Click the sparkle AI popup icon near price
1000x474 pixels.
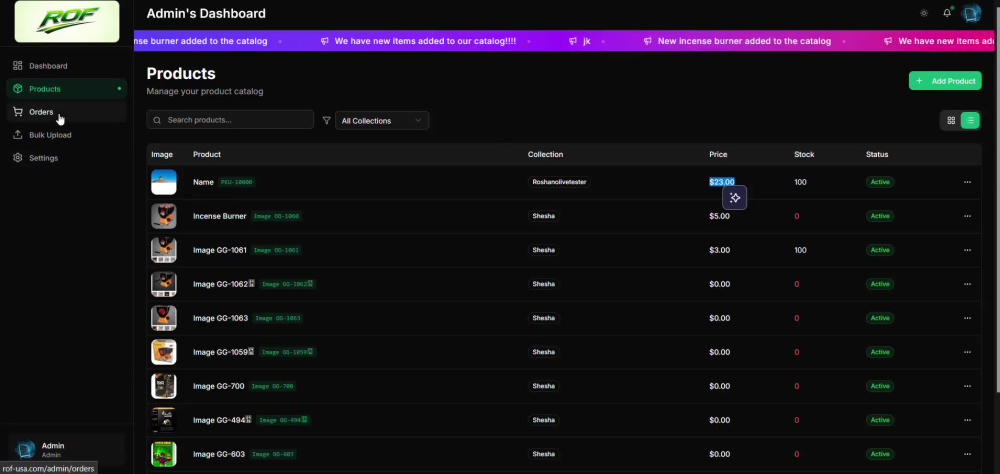pos(735,198)
